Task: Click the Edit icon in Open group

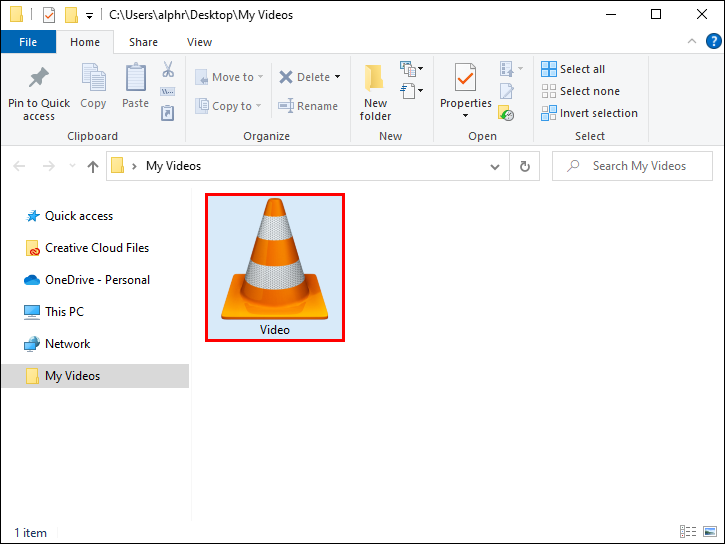Action: pos(506,91)
